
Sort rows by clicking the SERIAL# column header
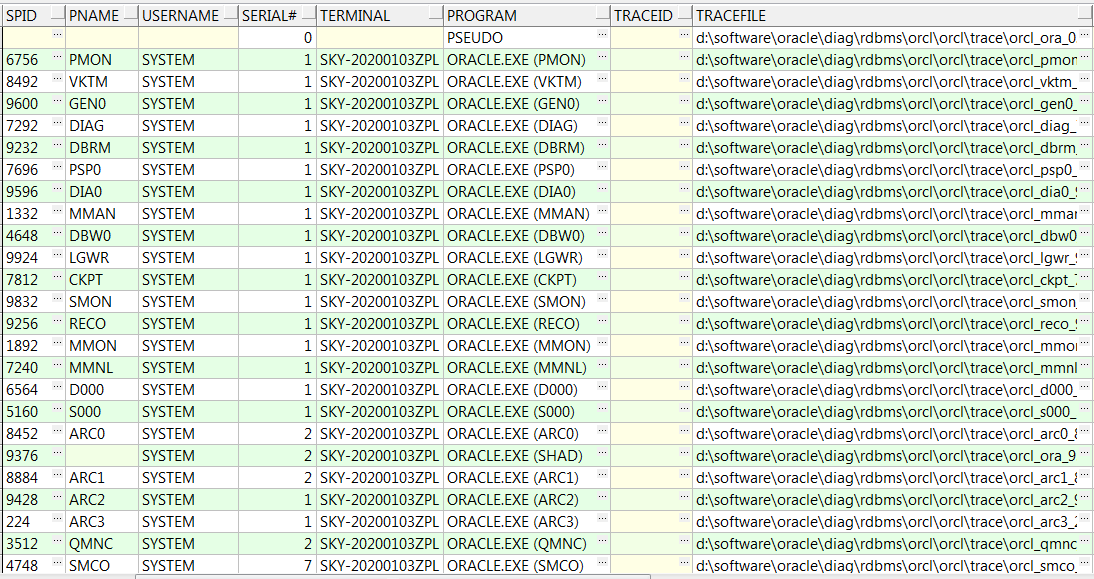[x=270, y=15]
